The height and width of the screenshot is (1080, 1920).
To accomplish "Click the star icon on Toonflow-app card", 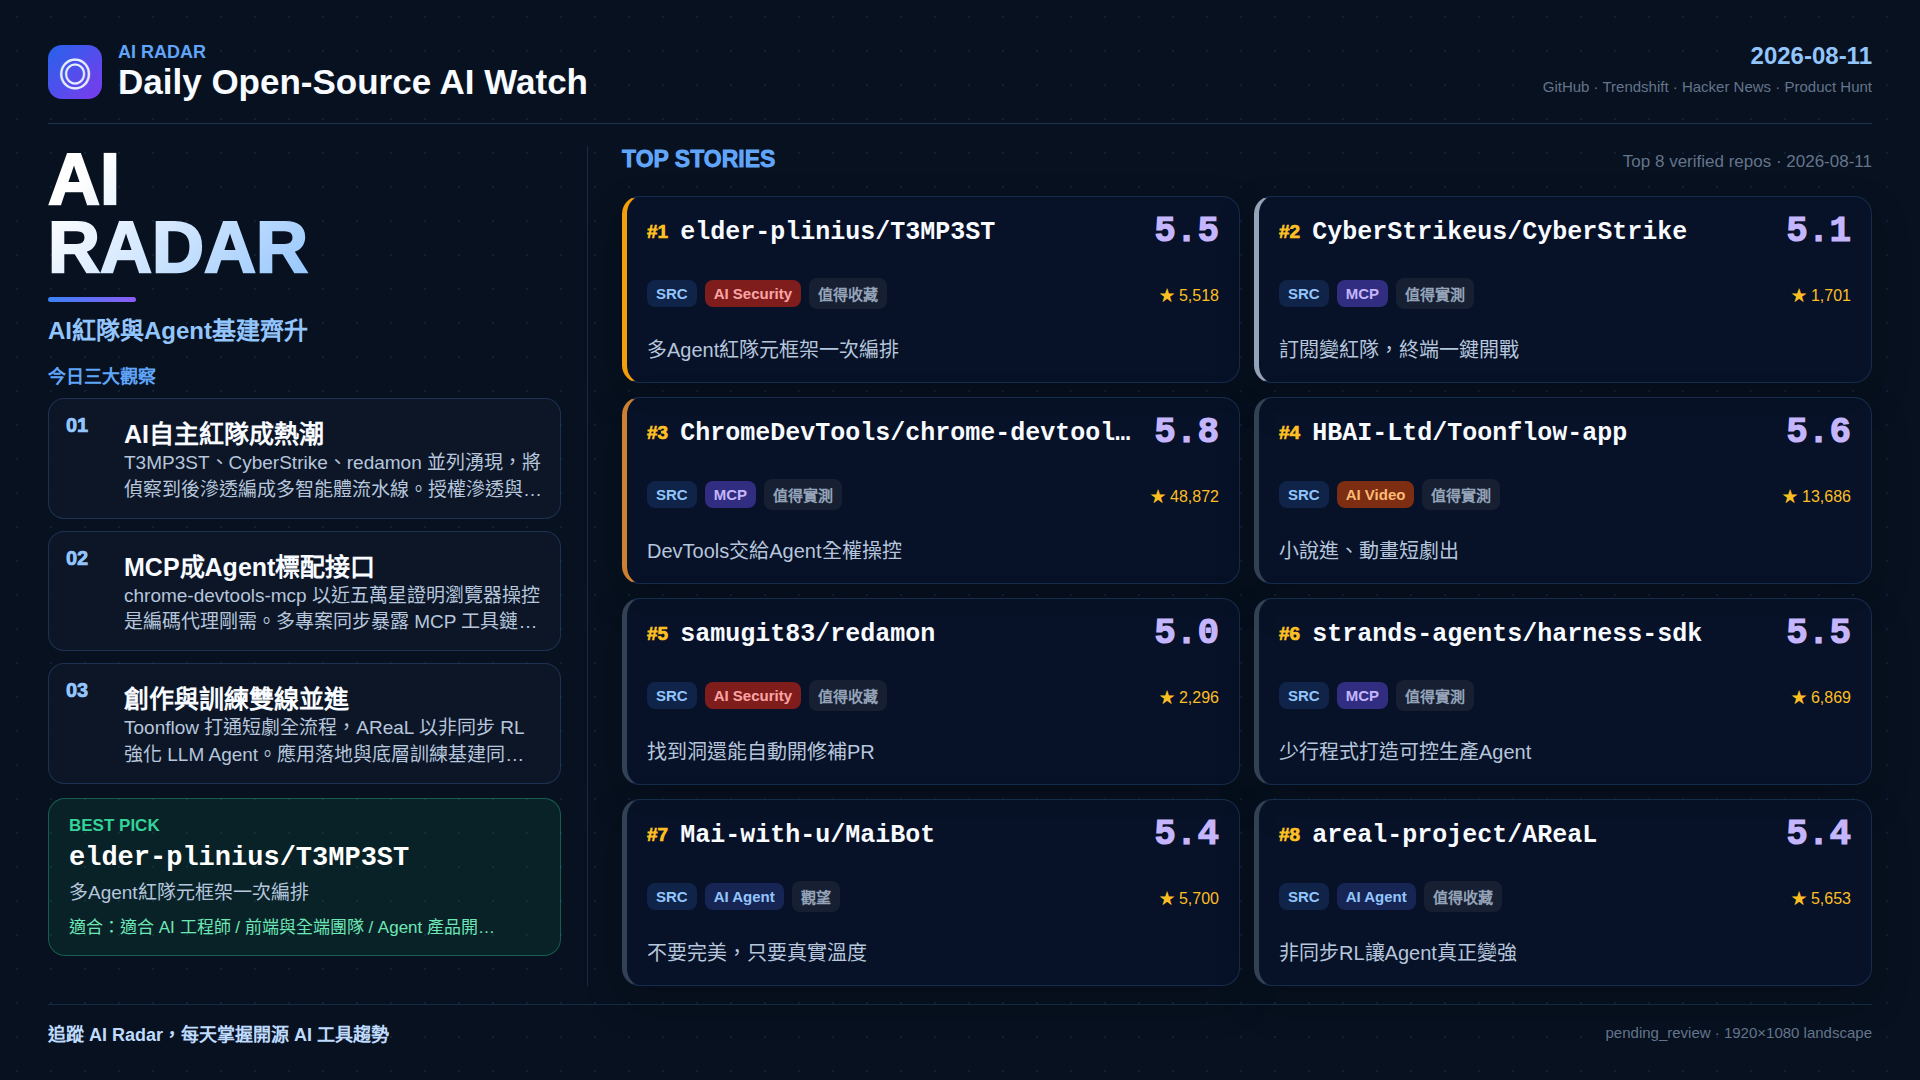I will tap(1790, 496).
